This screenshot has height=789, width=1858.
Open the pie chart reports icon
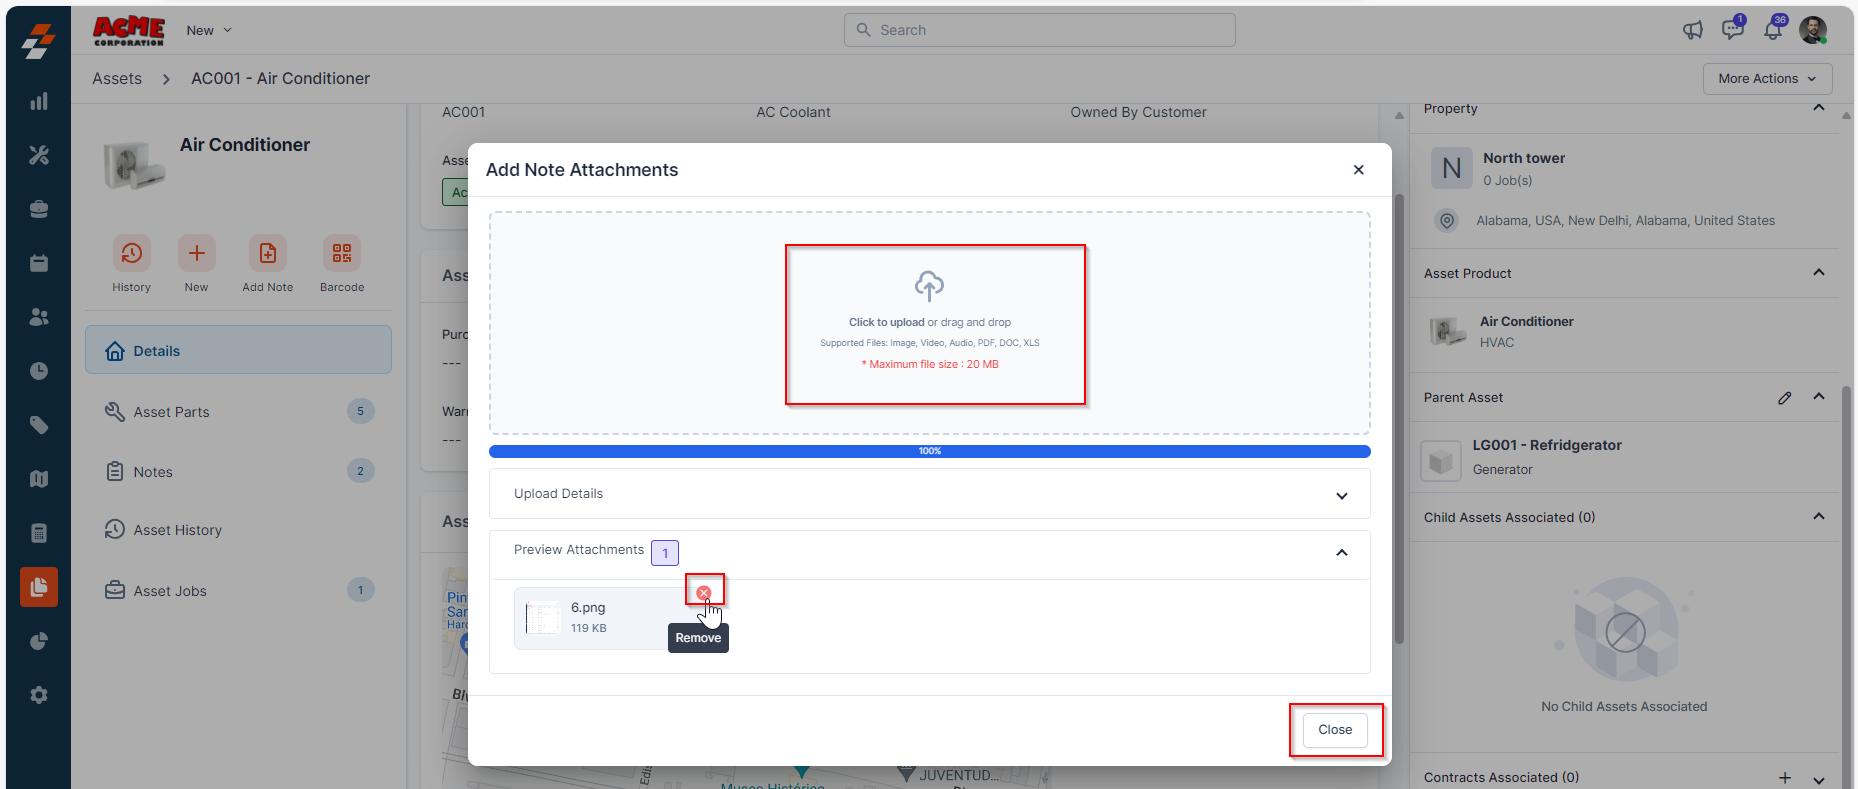coord(39,641)
